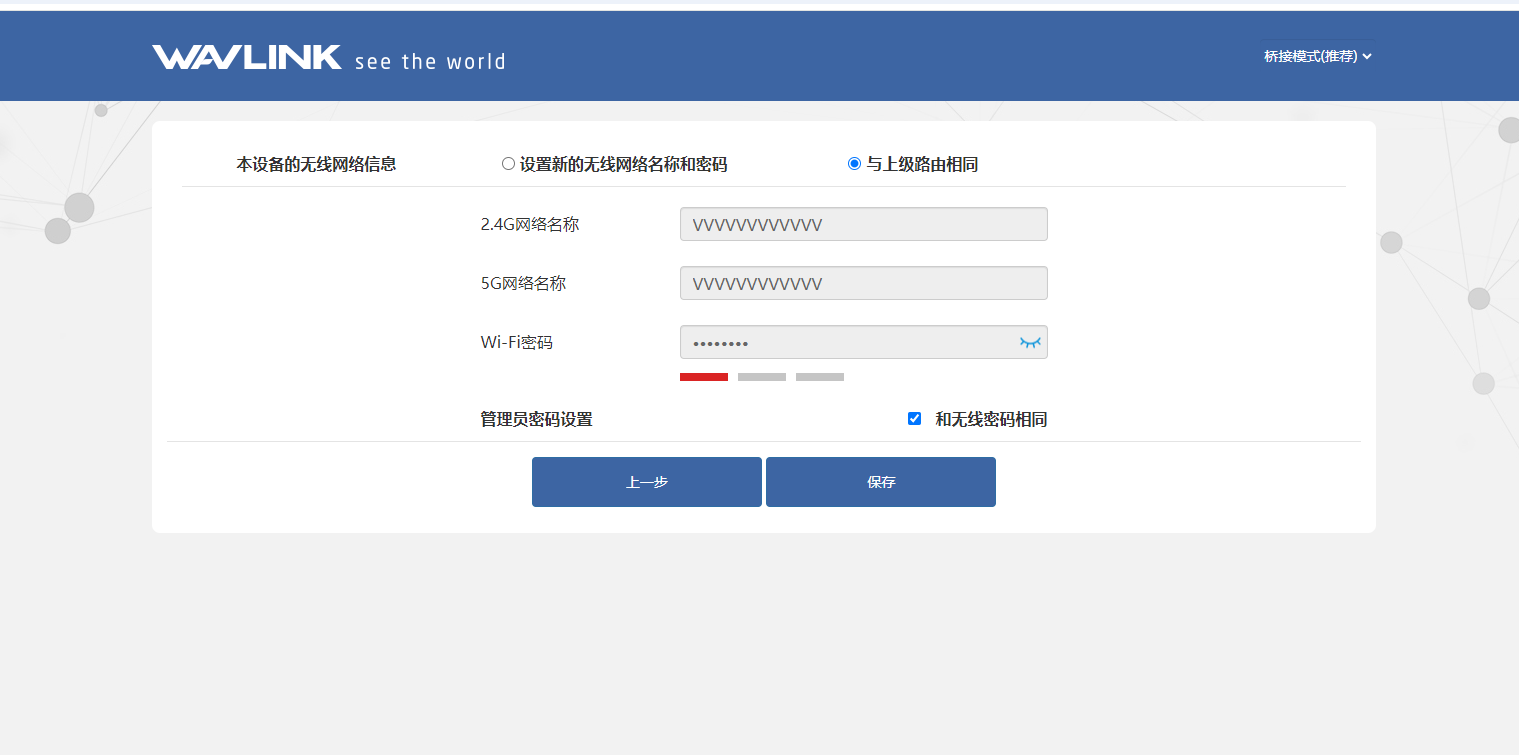Screen dimensions: 1519x755
Task: Uncheck the 和无线密码相同 checkbox
Action: (x=914, y=419)
